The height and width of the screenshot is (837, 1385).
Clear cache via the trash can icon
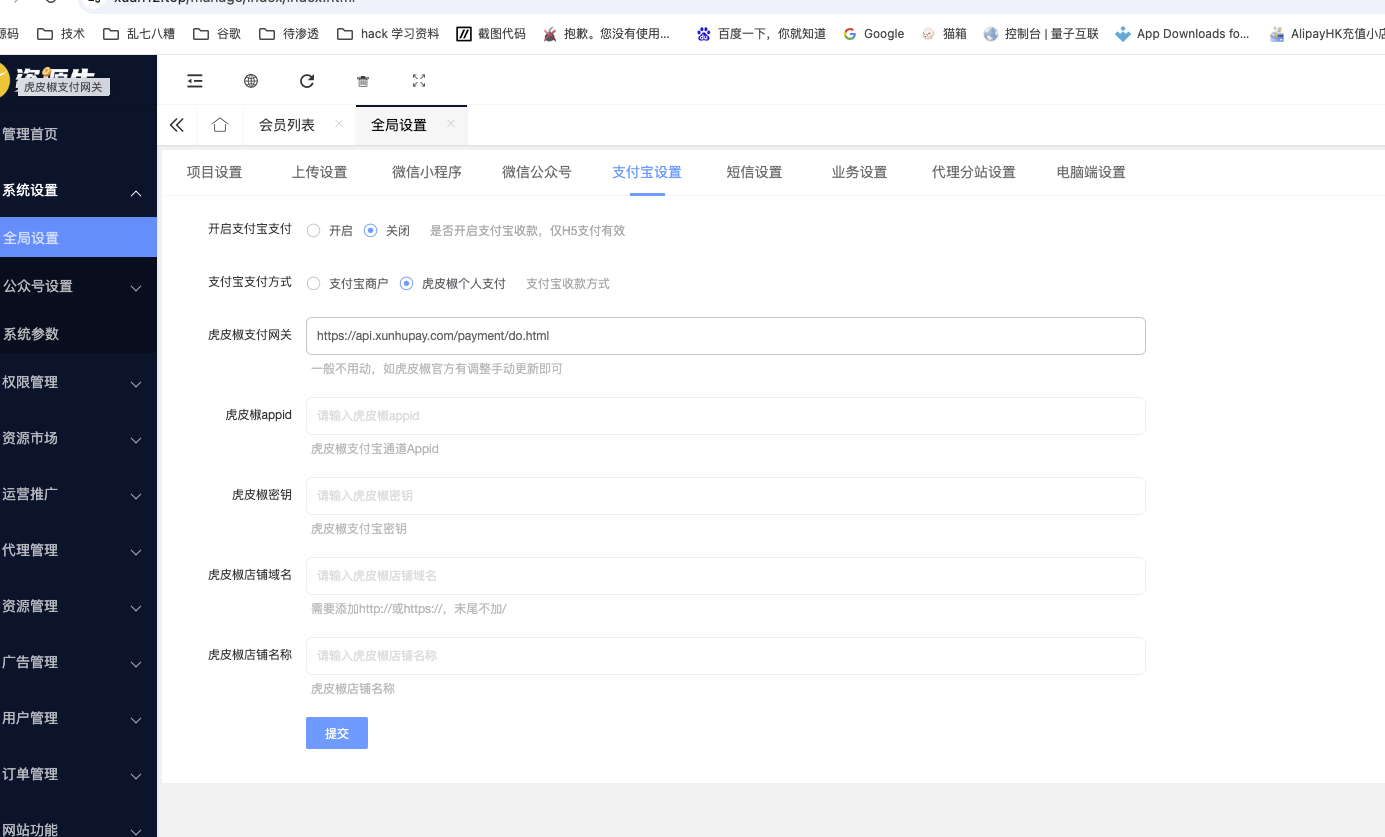coord(362,80)
